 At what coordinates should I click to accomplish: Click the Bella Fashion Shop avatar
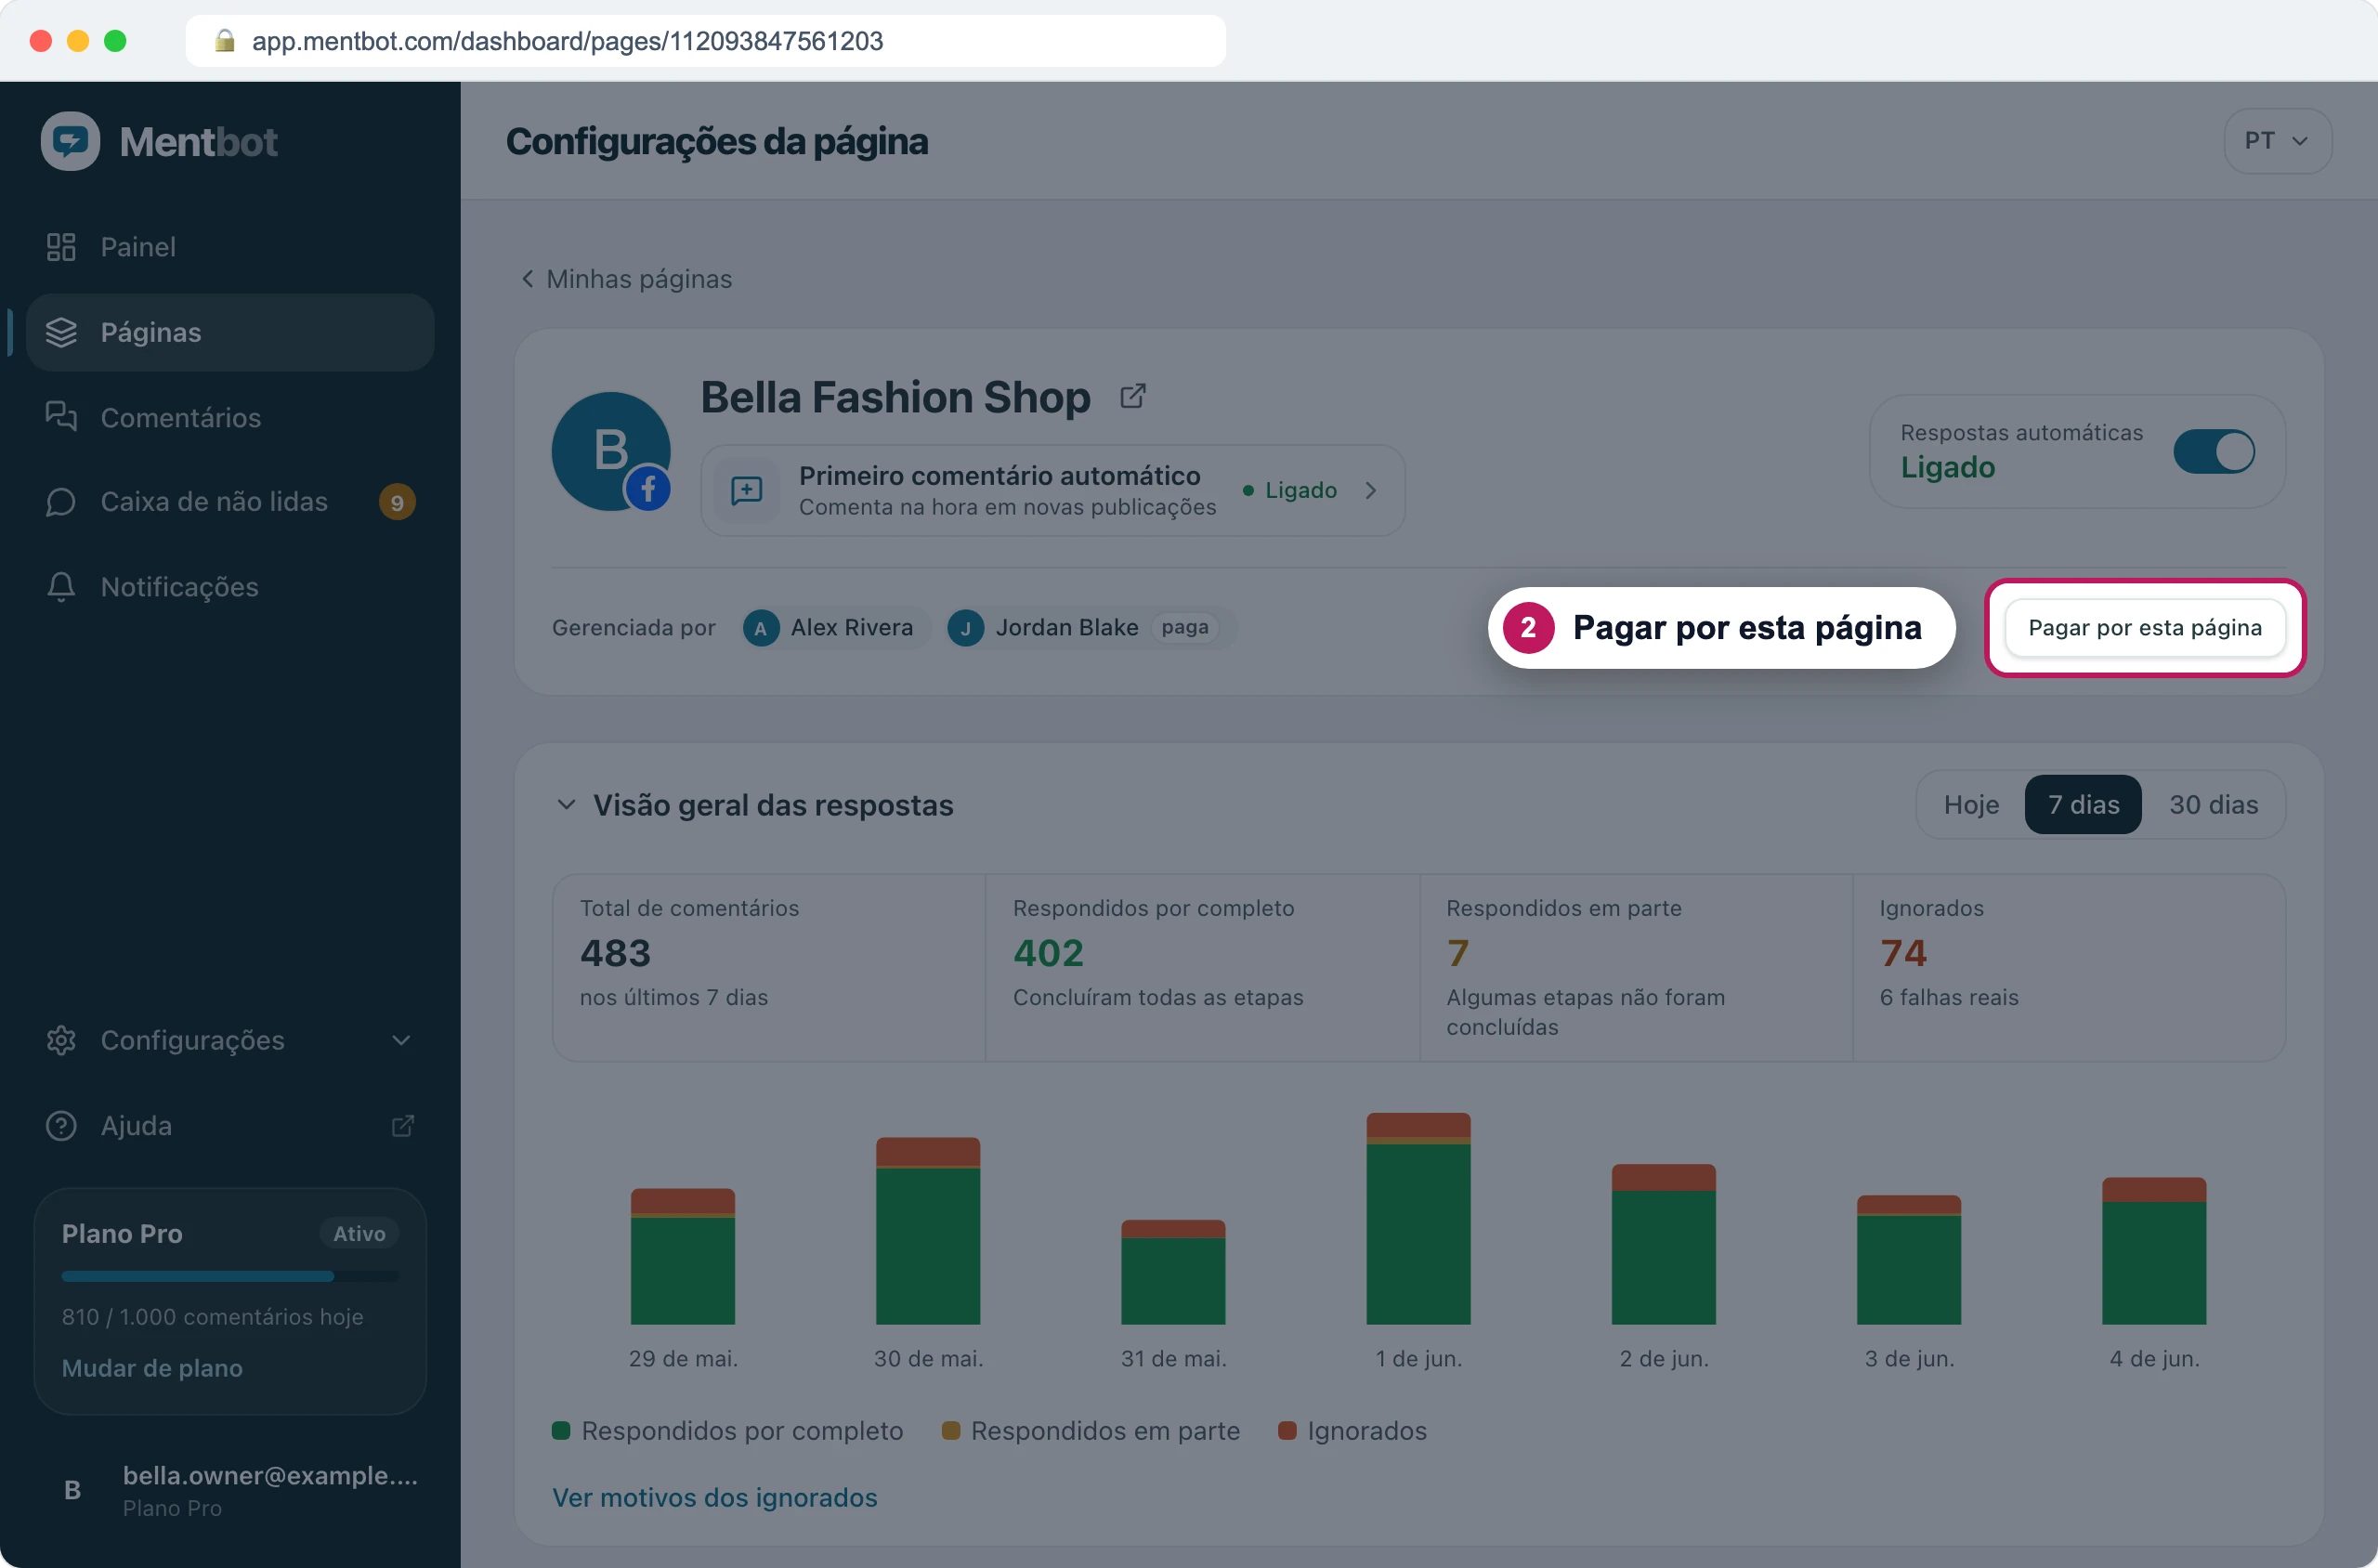pyautogui.click(x=611, y=451)
